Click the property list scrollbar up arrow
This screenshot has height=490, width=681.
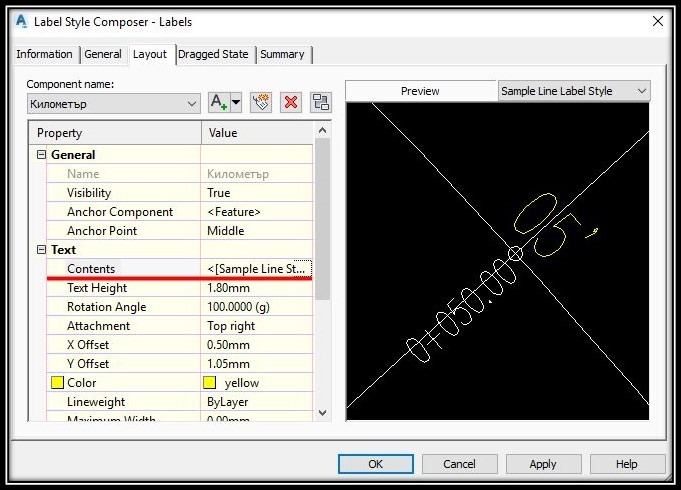pyautogui.click(x=322, y=130)
